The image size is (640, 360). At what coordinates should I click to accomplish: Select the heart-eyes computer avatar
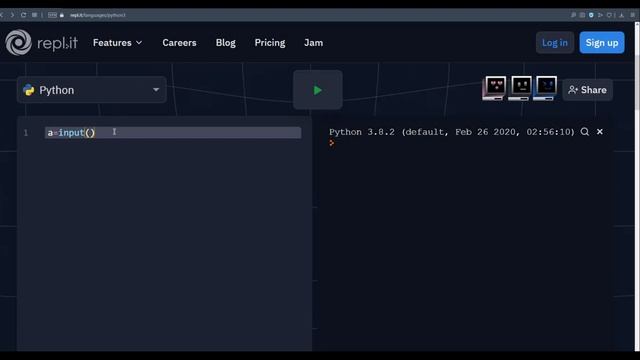pos(495,88)
